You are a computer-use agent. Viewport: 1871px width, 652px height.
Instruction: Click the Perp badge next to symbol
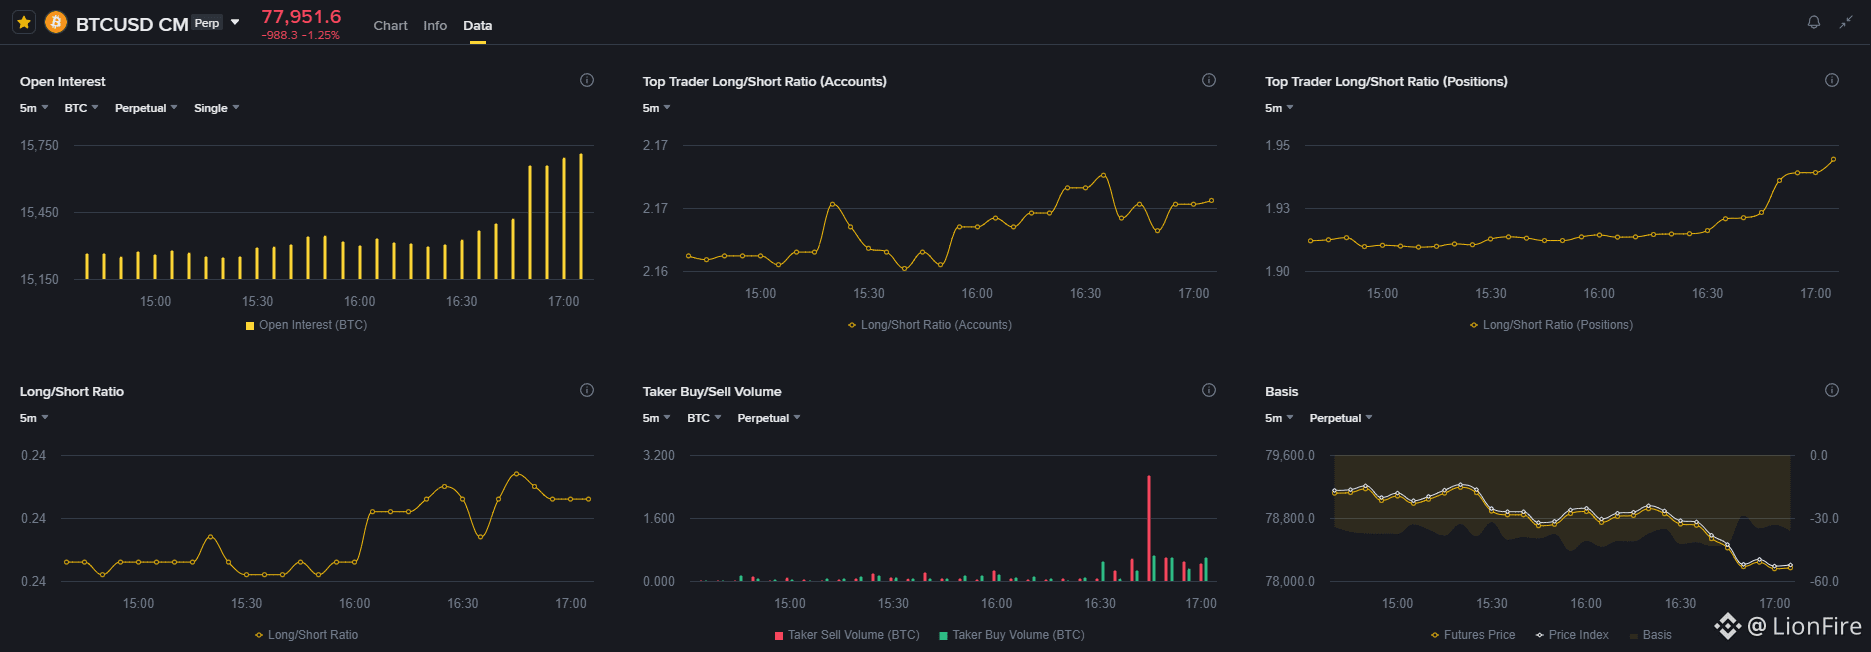[207, 23]
